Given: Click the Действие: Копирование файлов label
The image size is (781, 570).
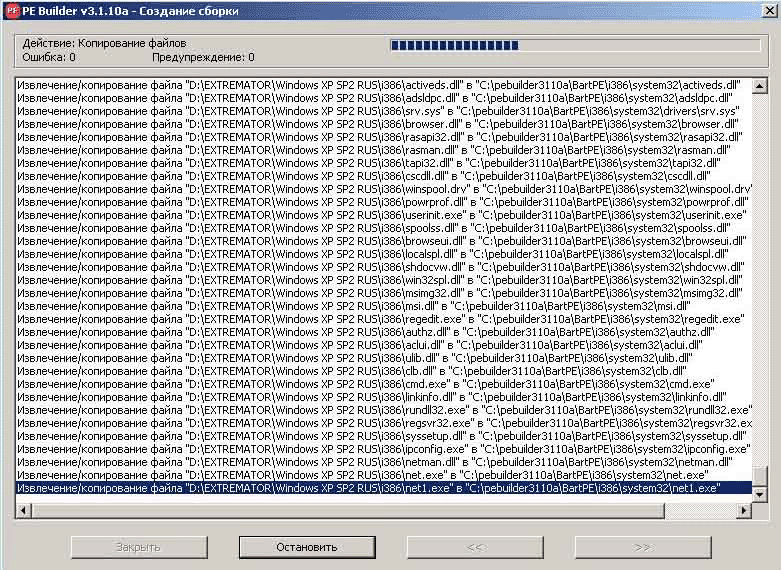Looking at the screenshot, I should pyautogui.click(x=105, y=43).
